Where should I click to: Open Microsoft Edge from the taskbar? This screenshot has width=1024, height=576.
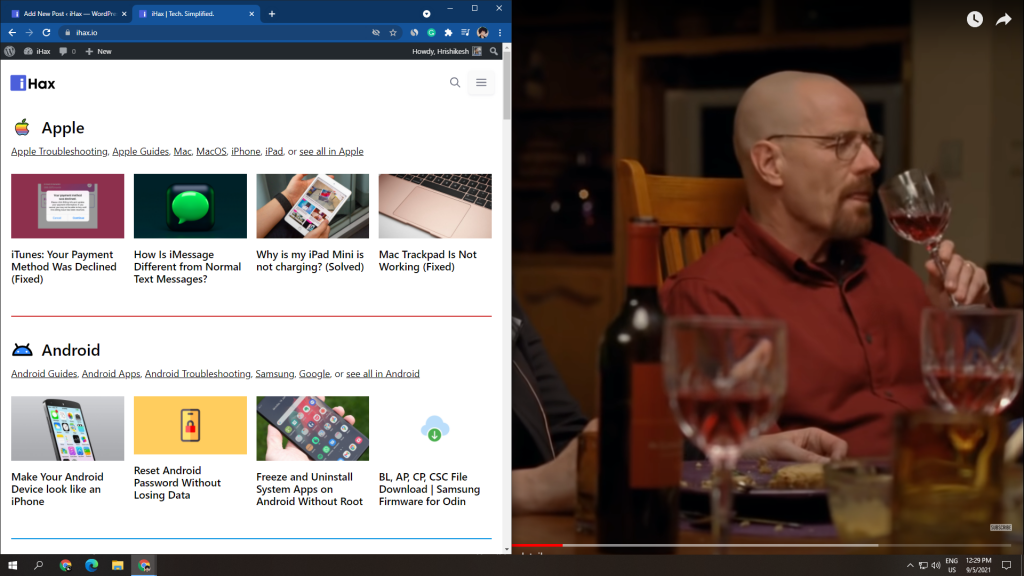pyautogui.click(x=91, y=565)
